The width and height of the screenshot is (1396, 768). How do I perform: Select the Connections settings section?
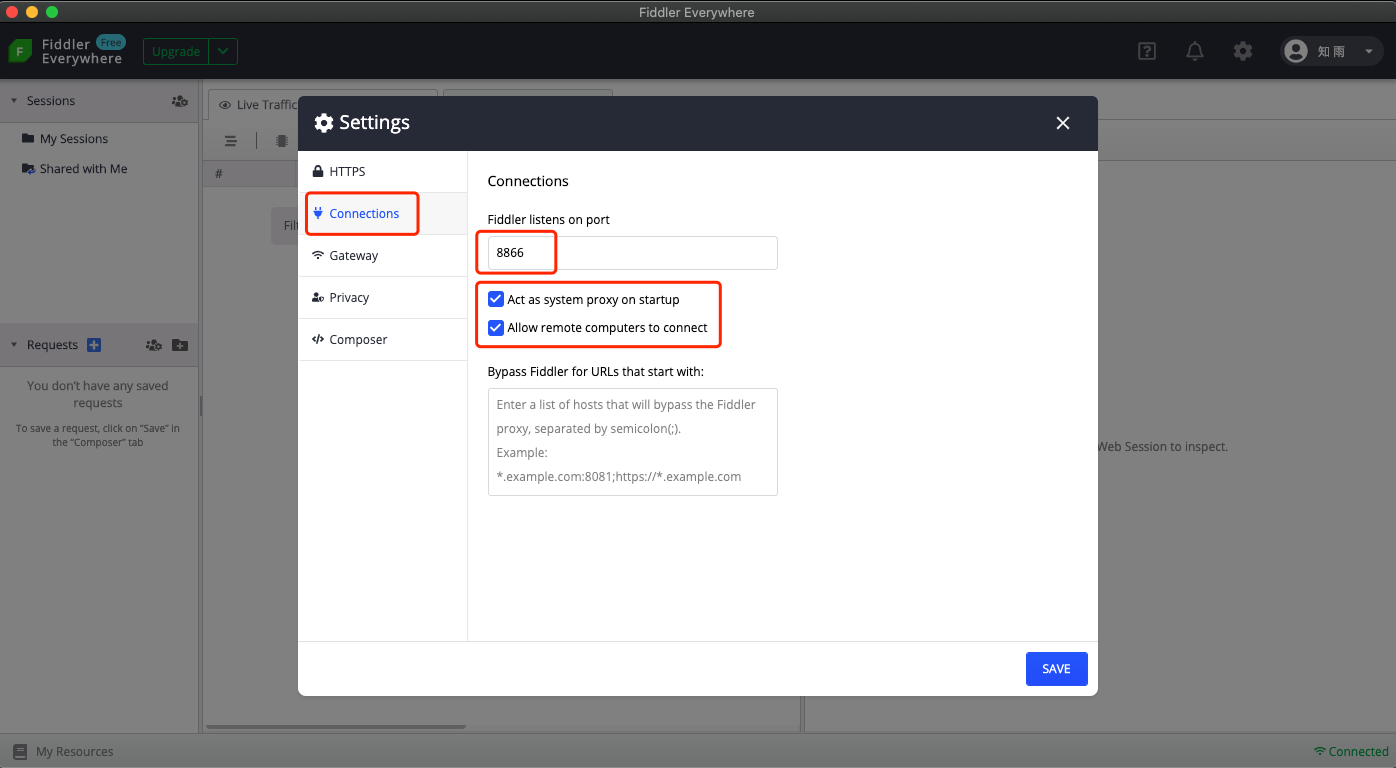point(383,214)
